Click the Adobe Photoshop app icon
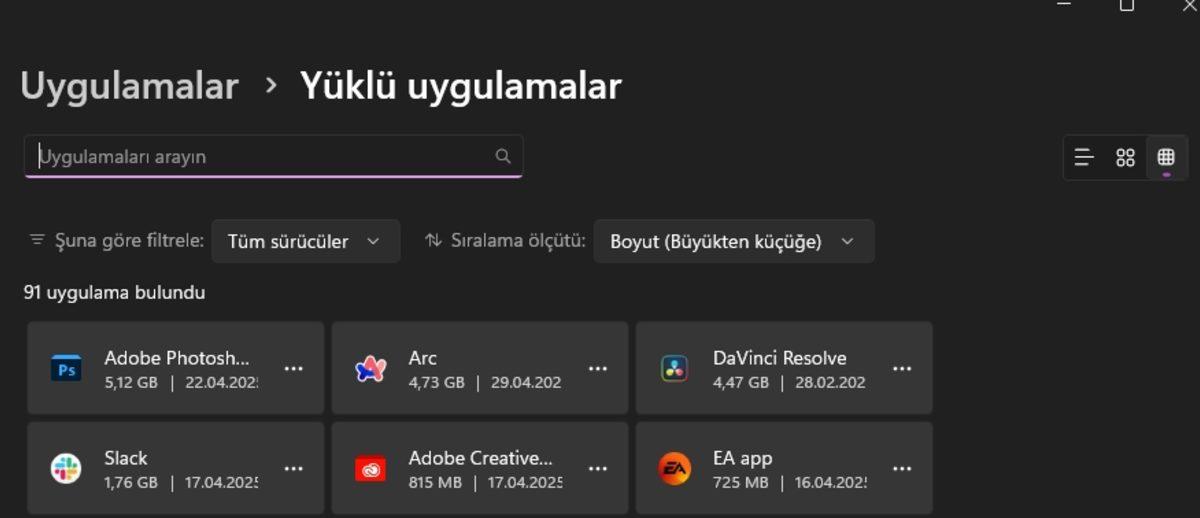This screenshot has width=1200, height=518. pos(66,368)
